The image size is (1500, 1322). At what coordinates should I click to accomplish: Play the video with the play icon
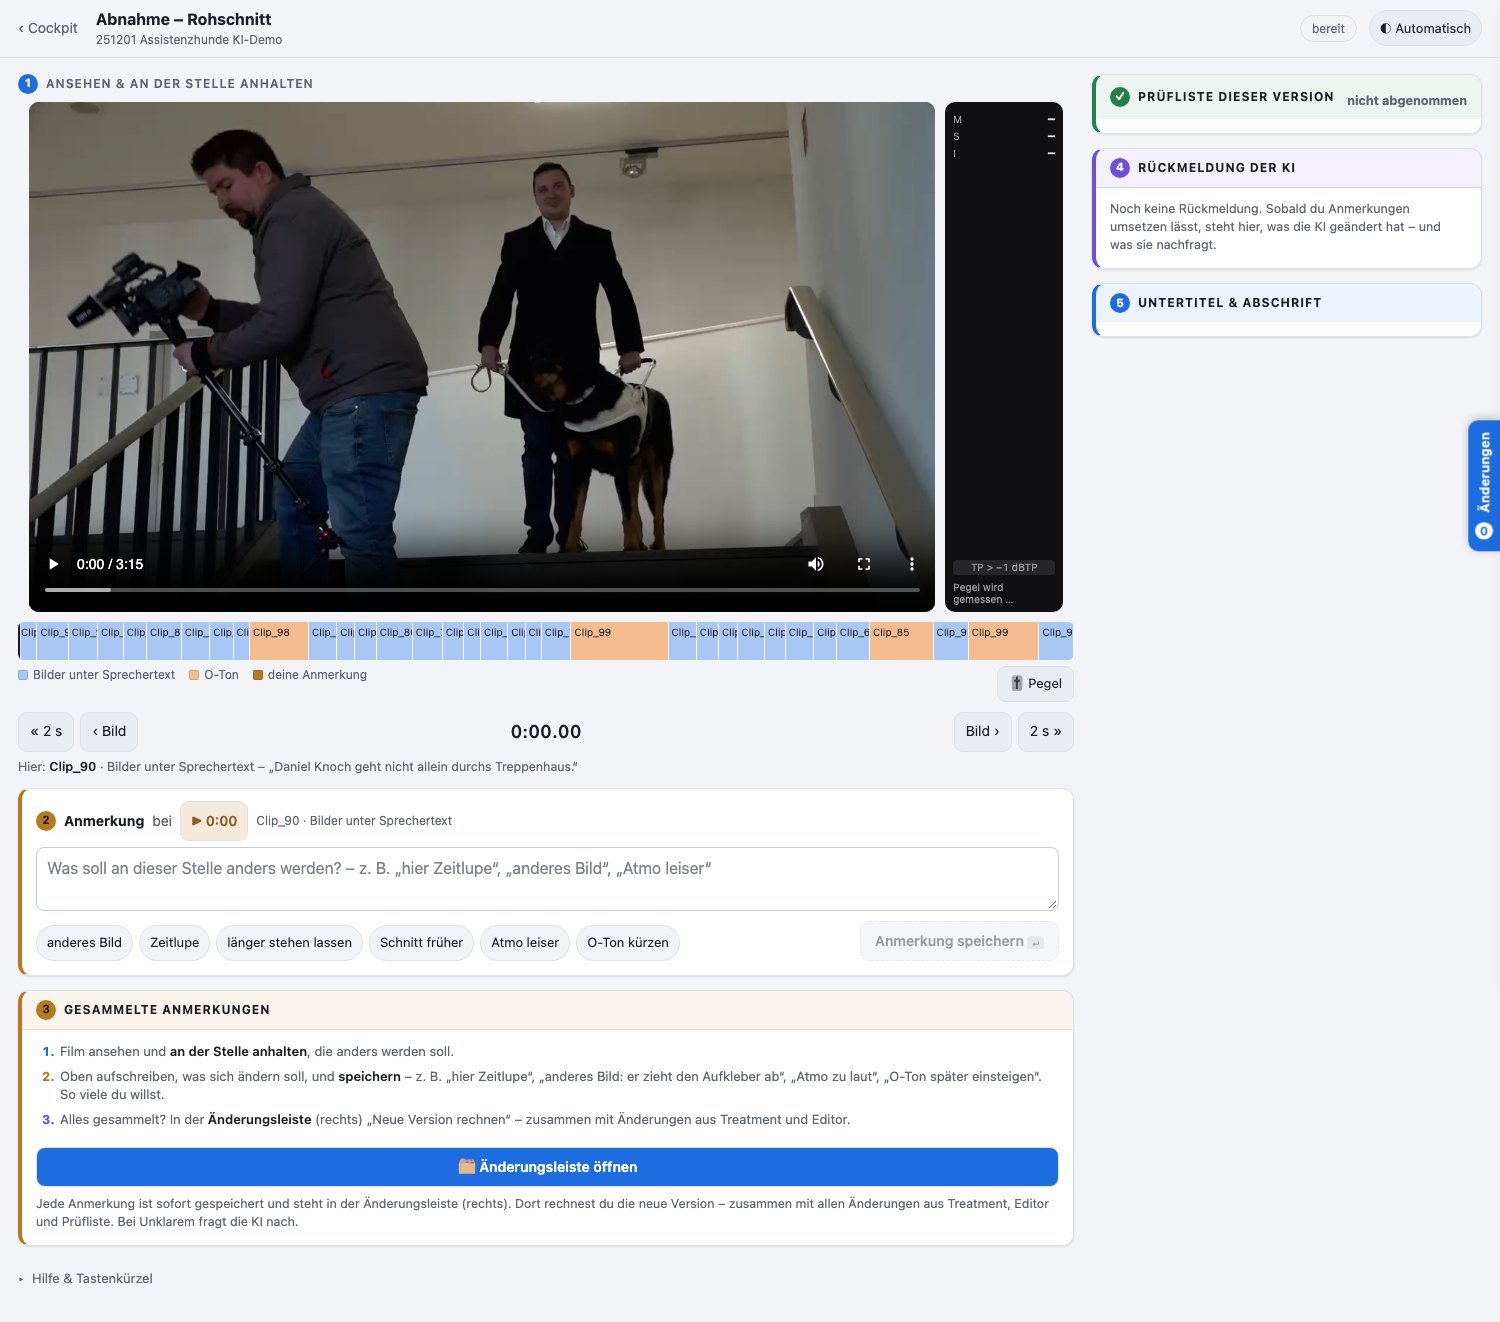click(x=54, y=564)
